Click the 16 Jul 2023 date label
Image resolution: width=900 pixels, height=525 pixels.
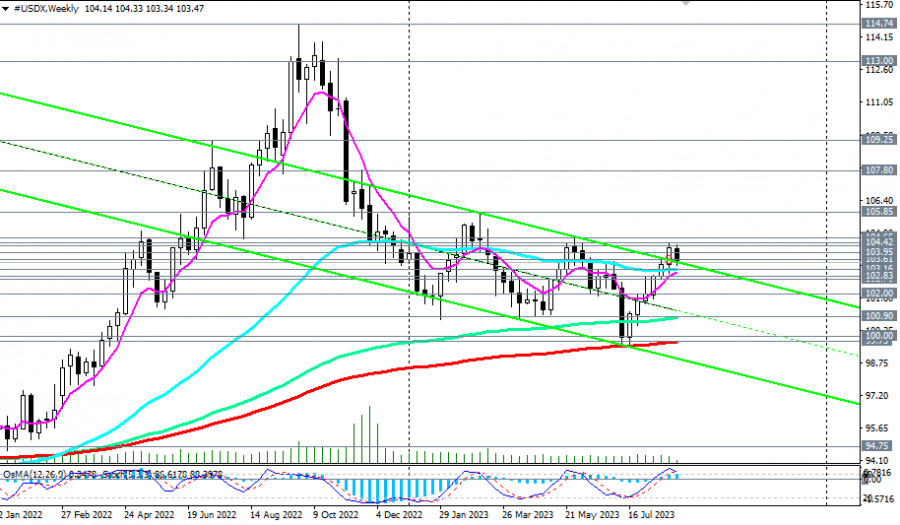click(651, 515)
